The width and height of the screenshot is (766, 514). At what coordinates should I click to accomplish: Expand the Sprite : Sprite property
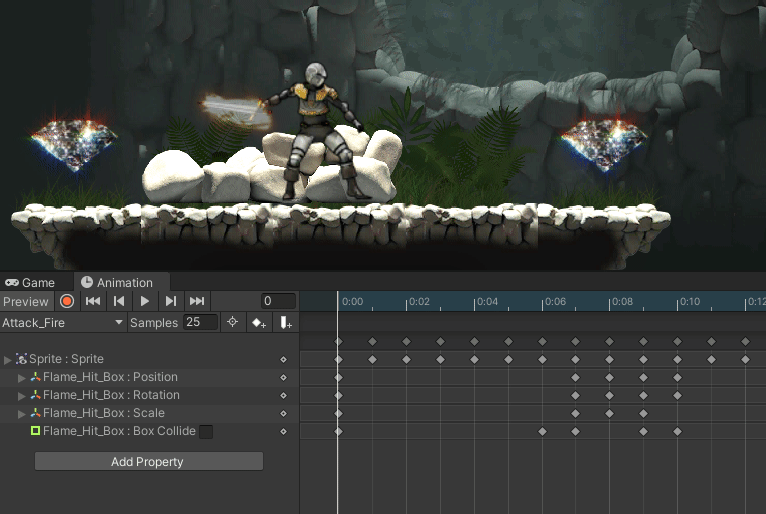[x=7, y=360]
